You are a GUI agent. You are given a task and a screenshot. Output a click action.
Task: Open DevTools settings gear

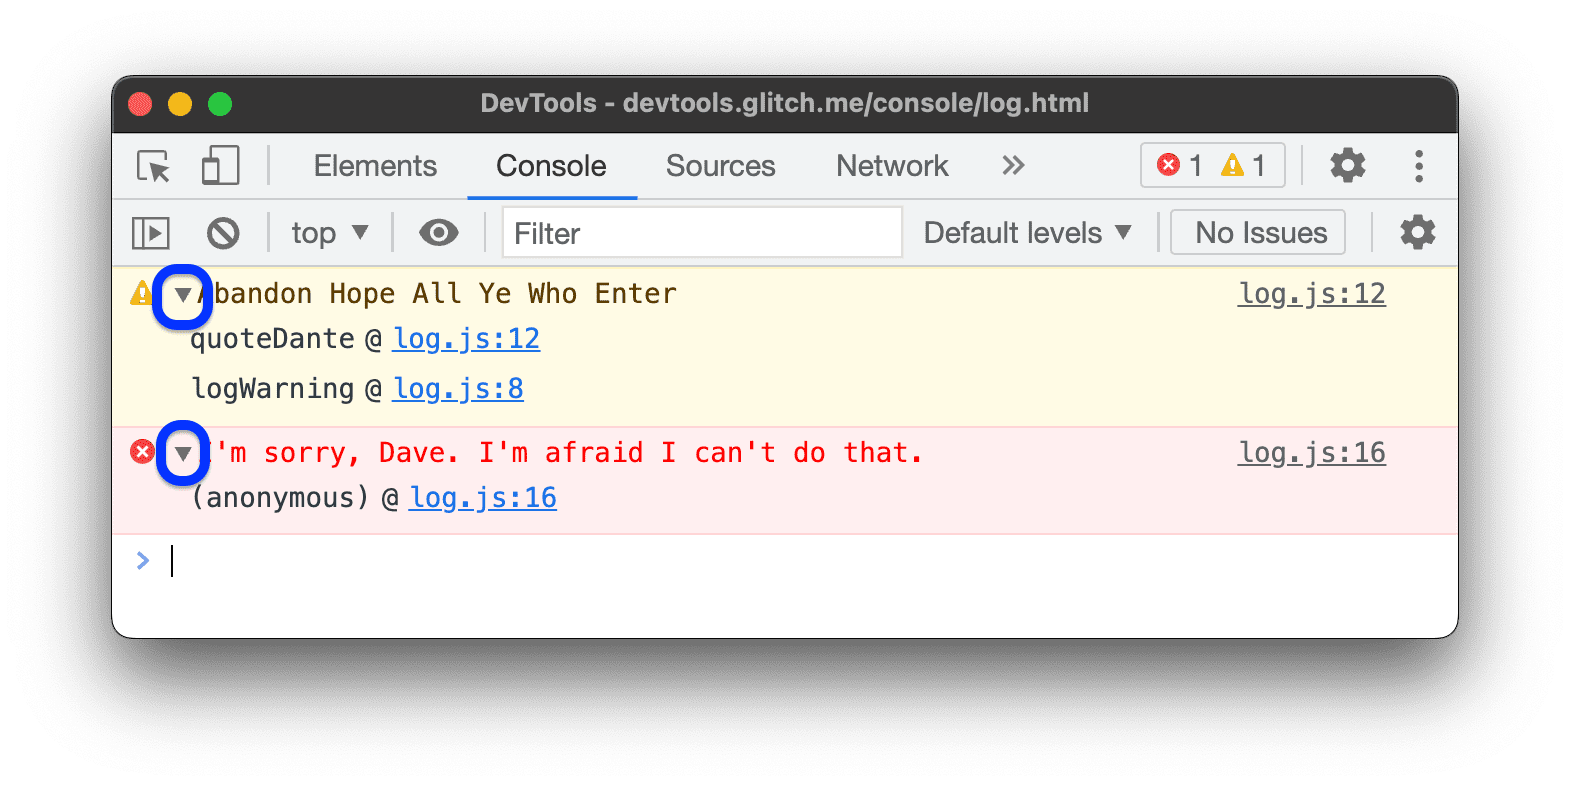[x=1347, y=165]
